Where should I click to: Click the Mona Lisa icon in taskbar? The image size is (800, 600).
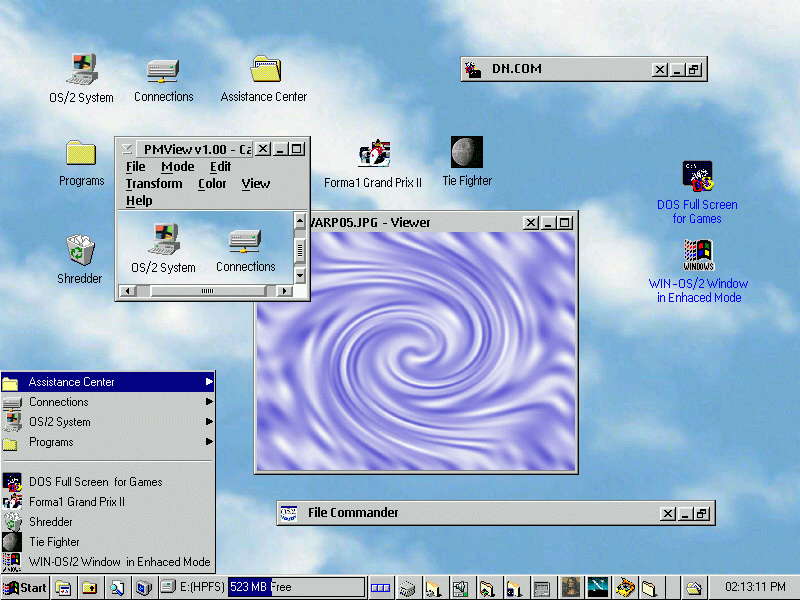[571, 587]
